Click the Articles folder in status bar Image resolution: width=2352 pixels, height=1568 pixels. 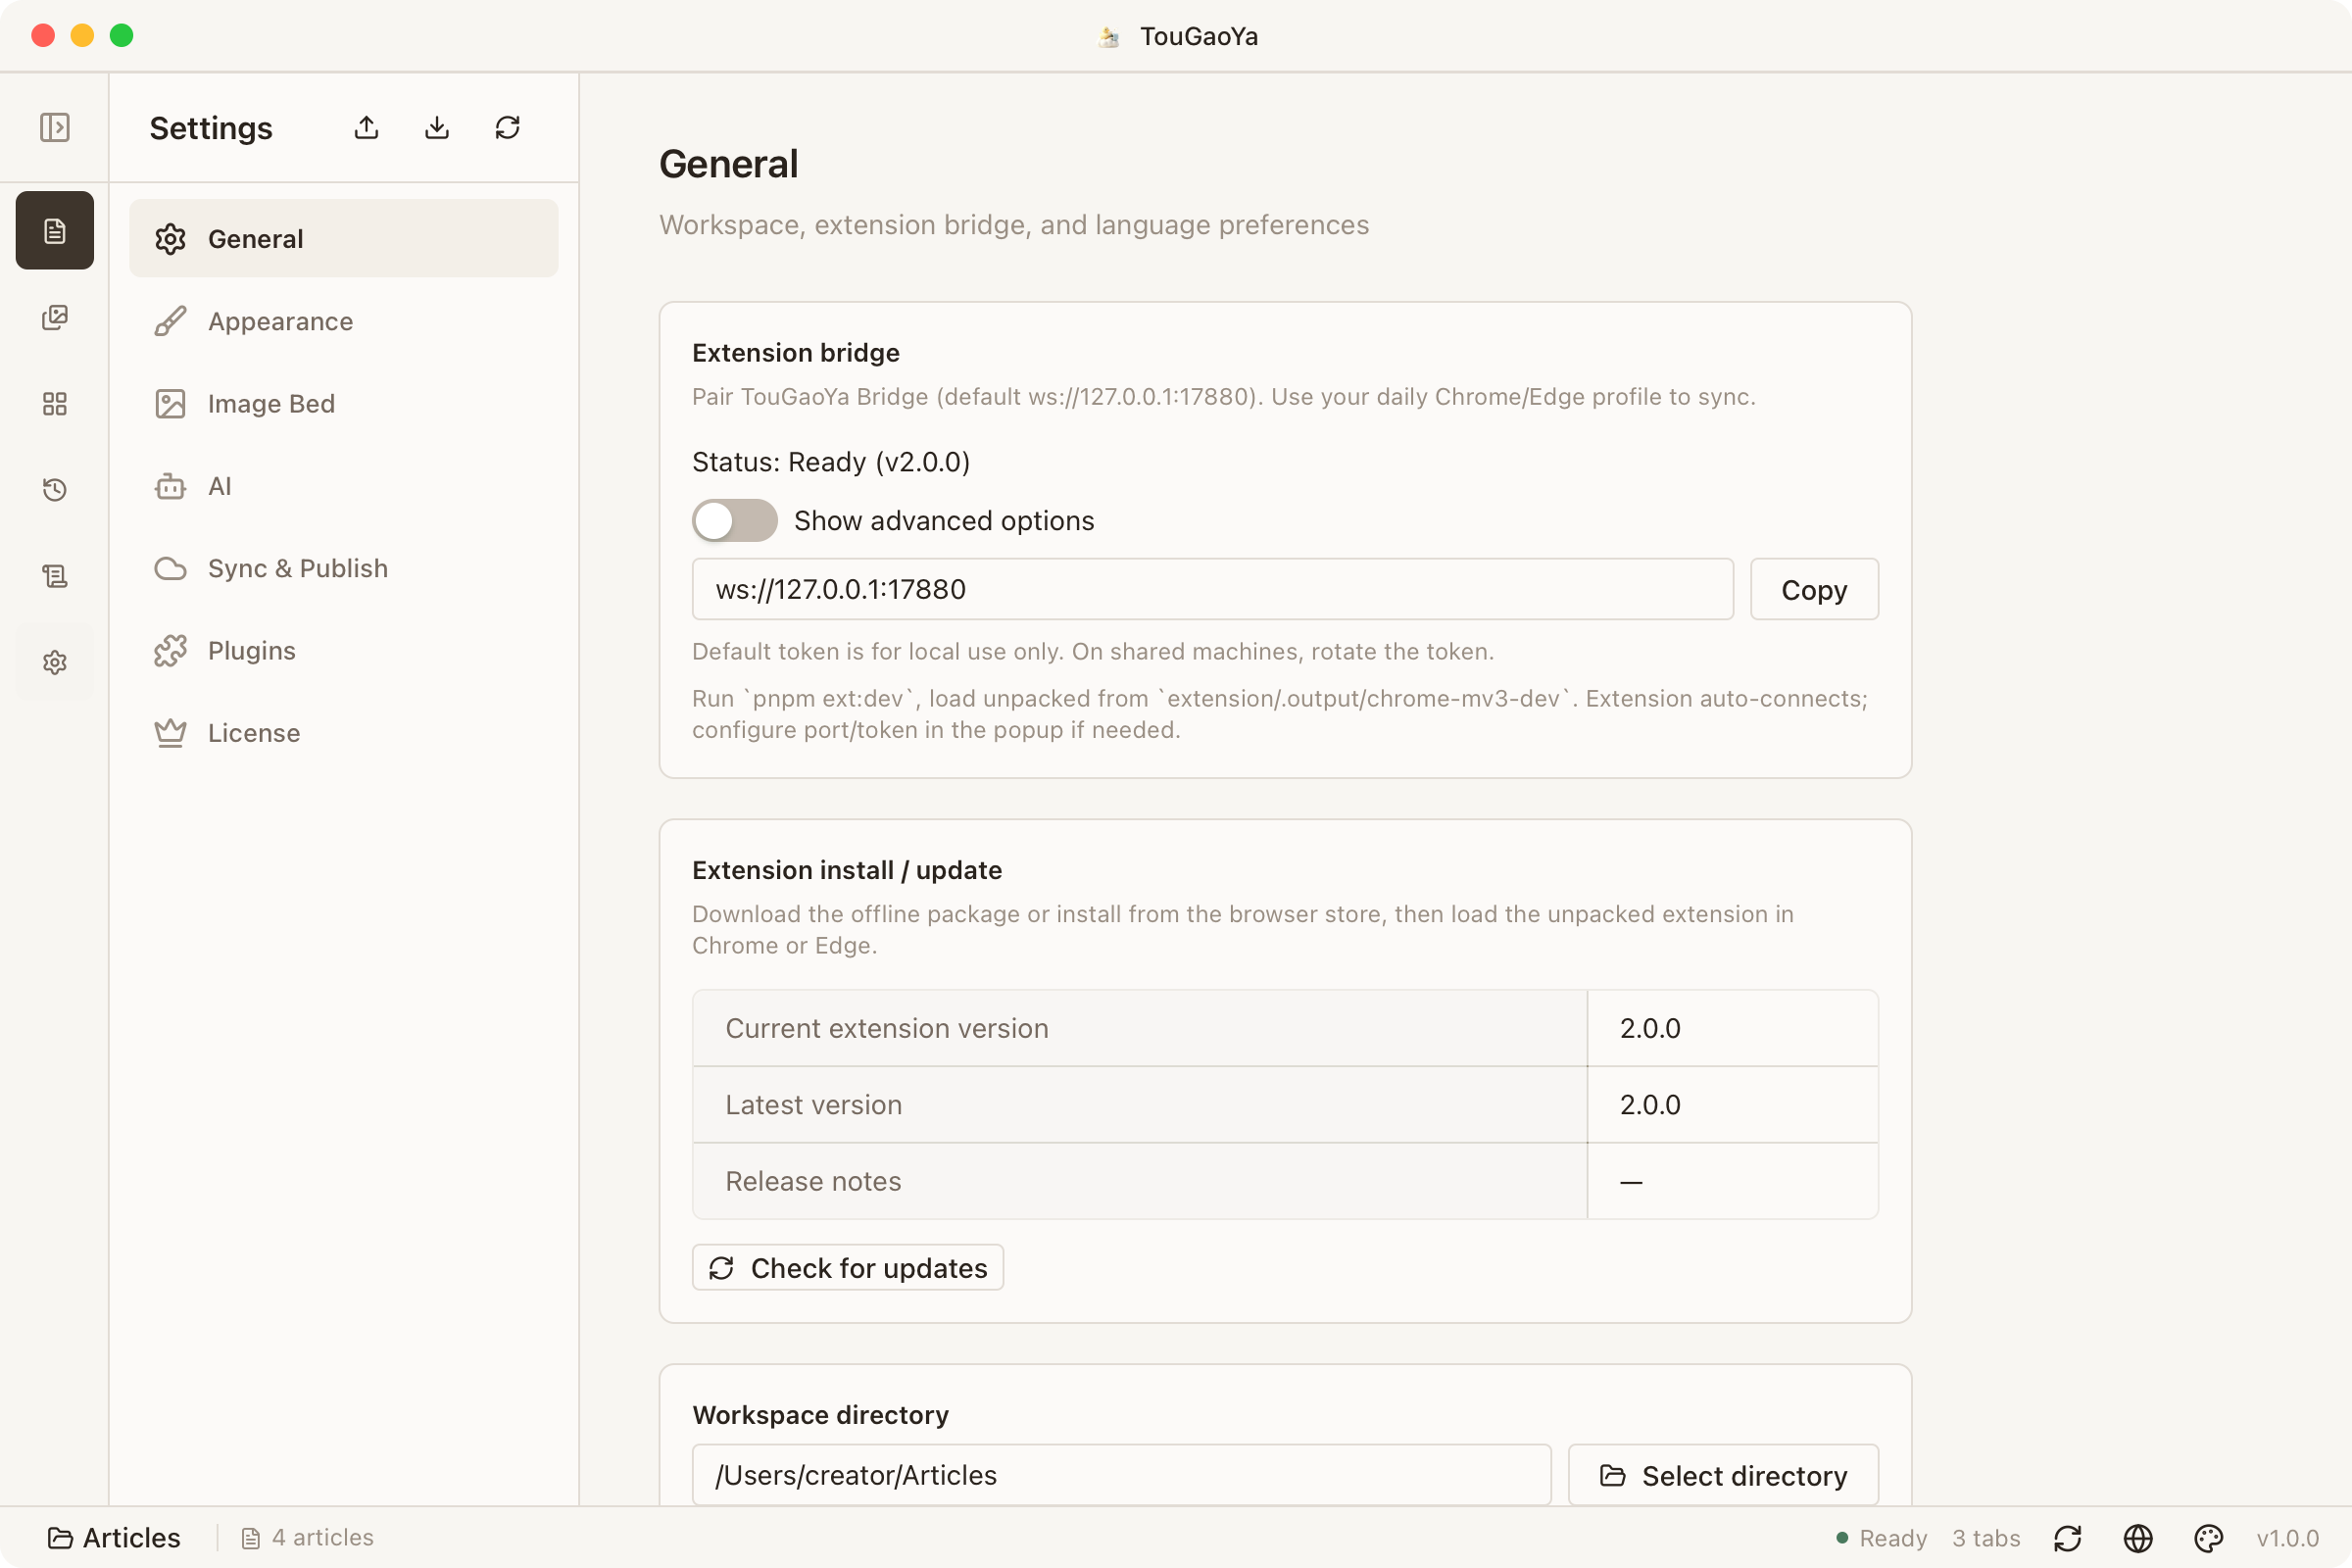click(x=114, y=1538)
